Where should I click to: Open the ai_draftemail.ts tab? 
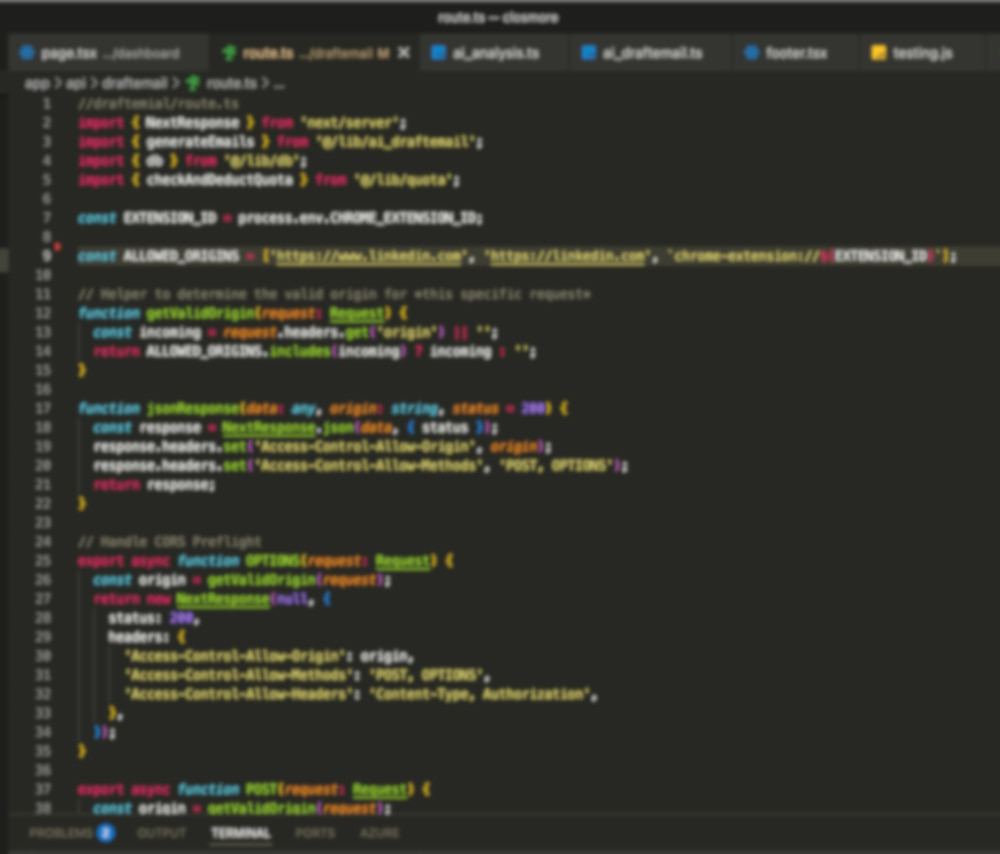652,53
